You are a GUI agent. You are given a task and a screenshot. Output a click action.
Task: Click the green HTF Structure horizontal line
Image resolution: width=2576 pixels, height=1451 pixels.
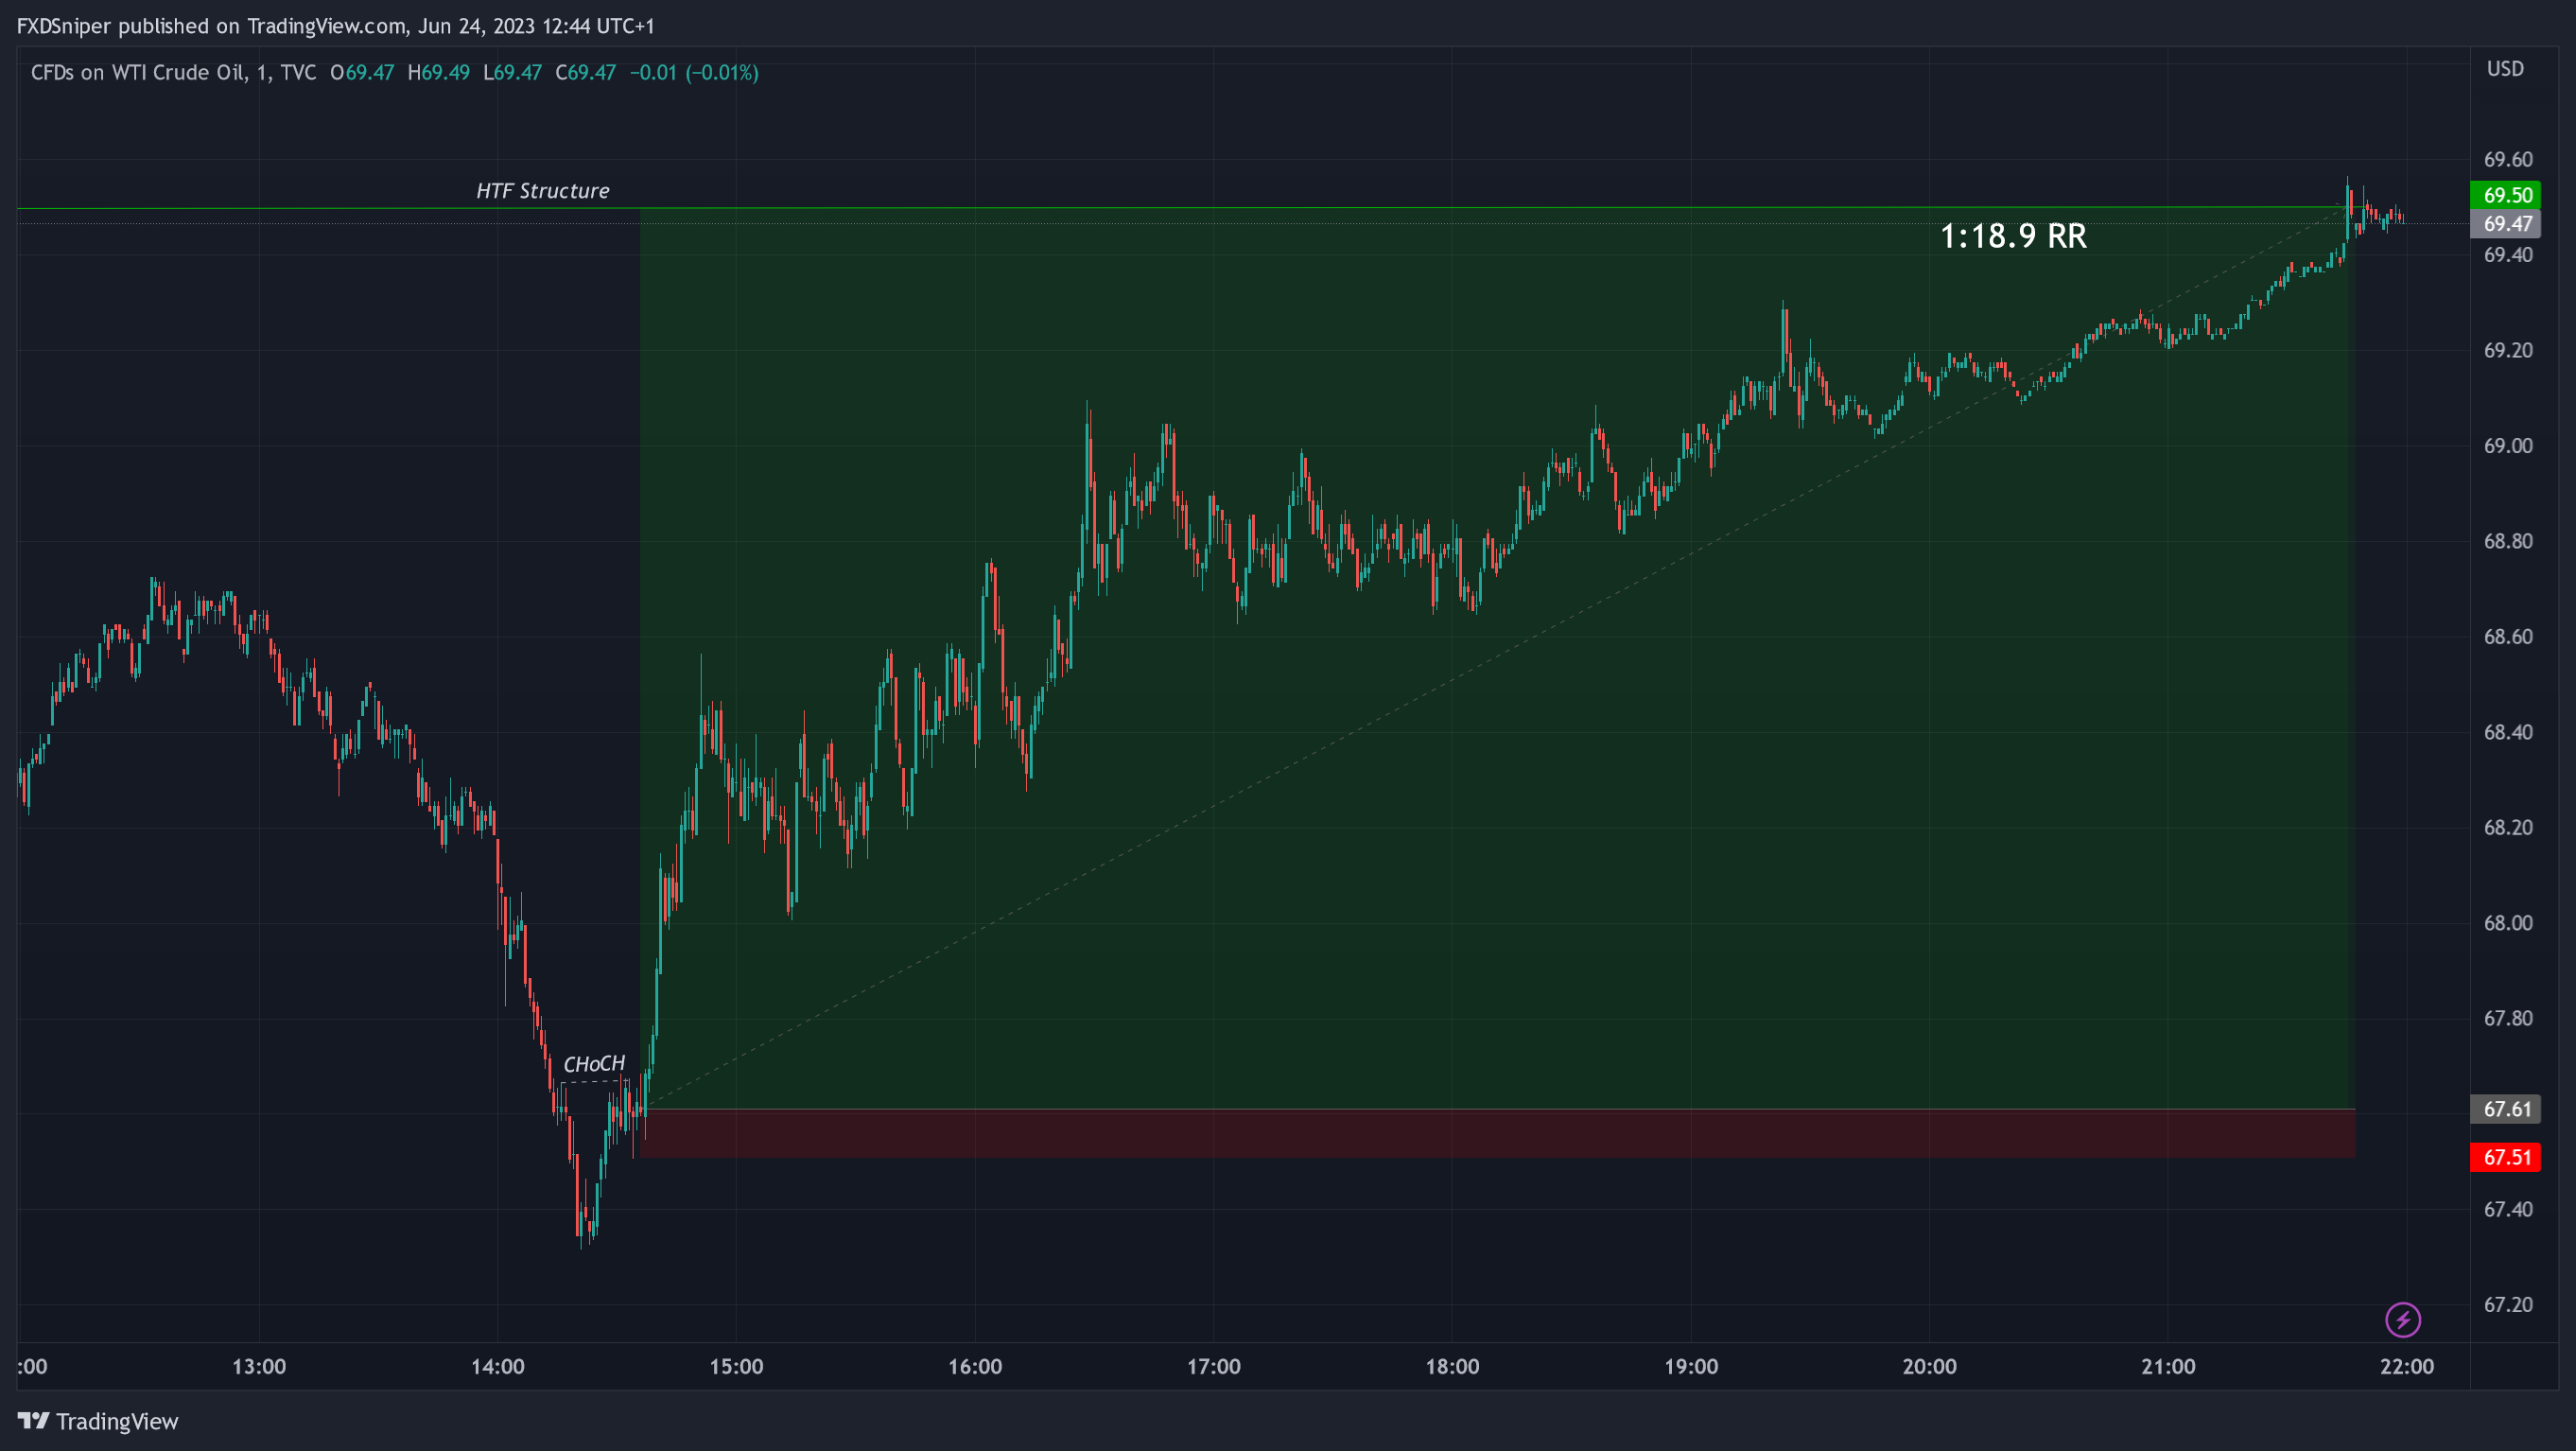300,208
